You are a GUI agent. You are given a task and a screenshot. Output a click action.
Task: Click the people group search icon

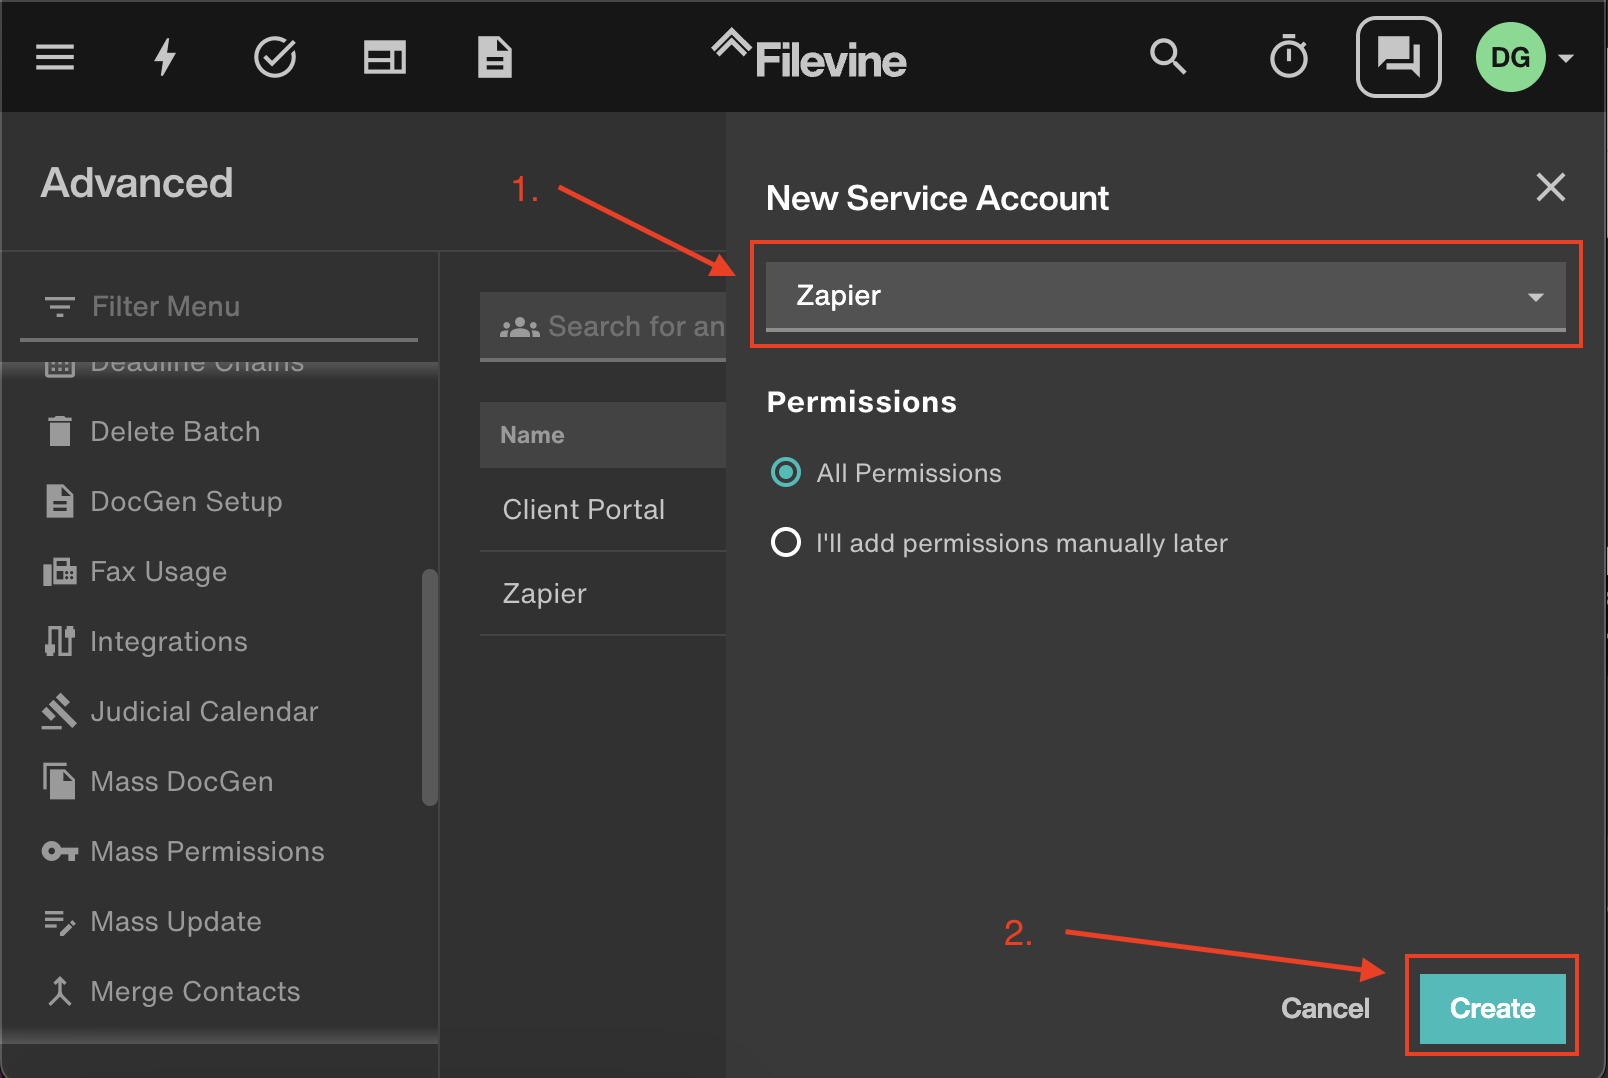(x=520, y=327)
